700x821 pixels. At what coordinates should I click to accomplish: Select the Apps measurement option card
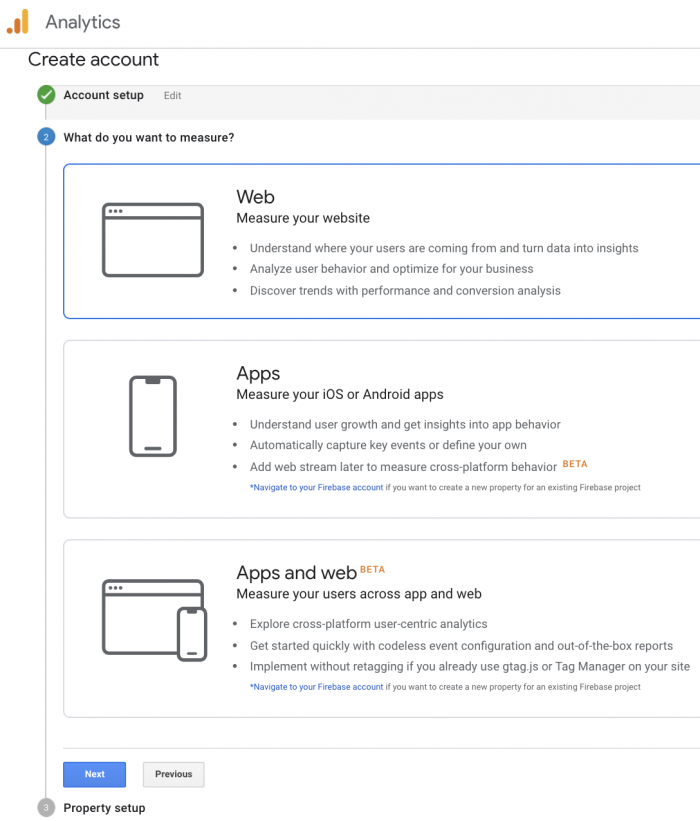pyautogui.click(x=382, y=429)
